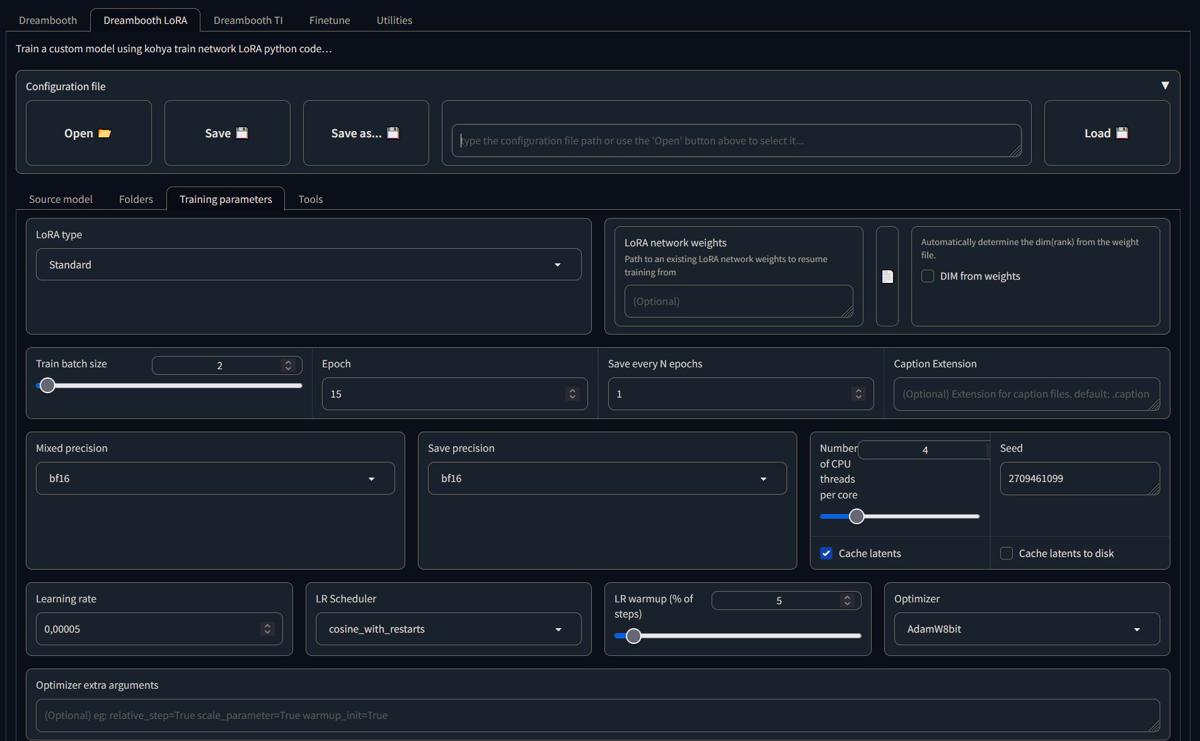Image resolution: width=1200 pixels, height=741 pixels.
Task: Click the Optimizer extra arguments field
Action: [x=597, y=715]
